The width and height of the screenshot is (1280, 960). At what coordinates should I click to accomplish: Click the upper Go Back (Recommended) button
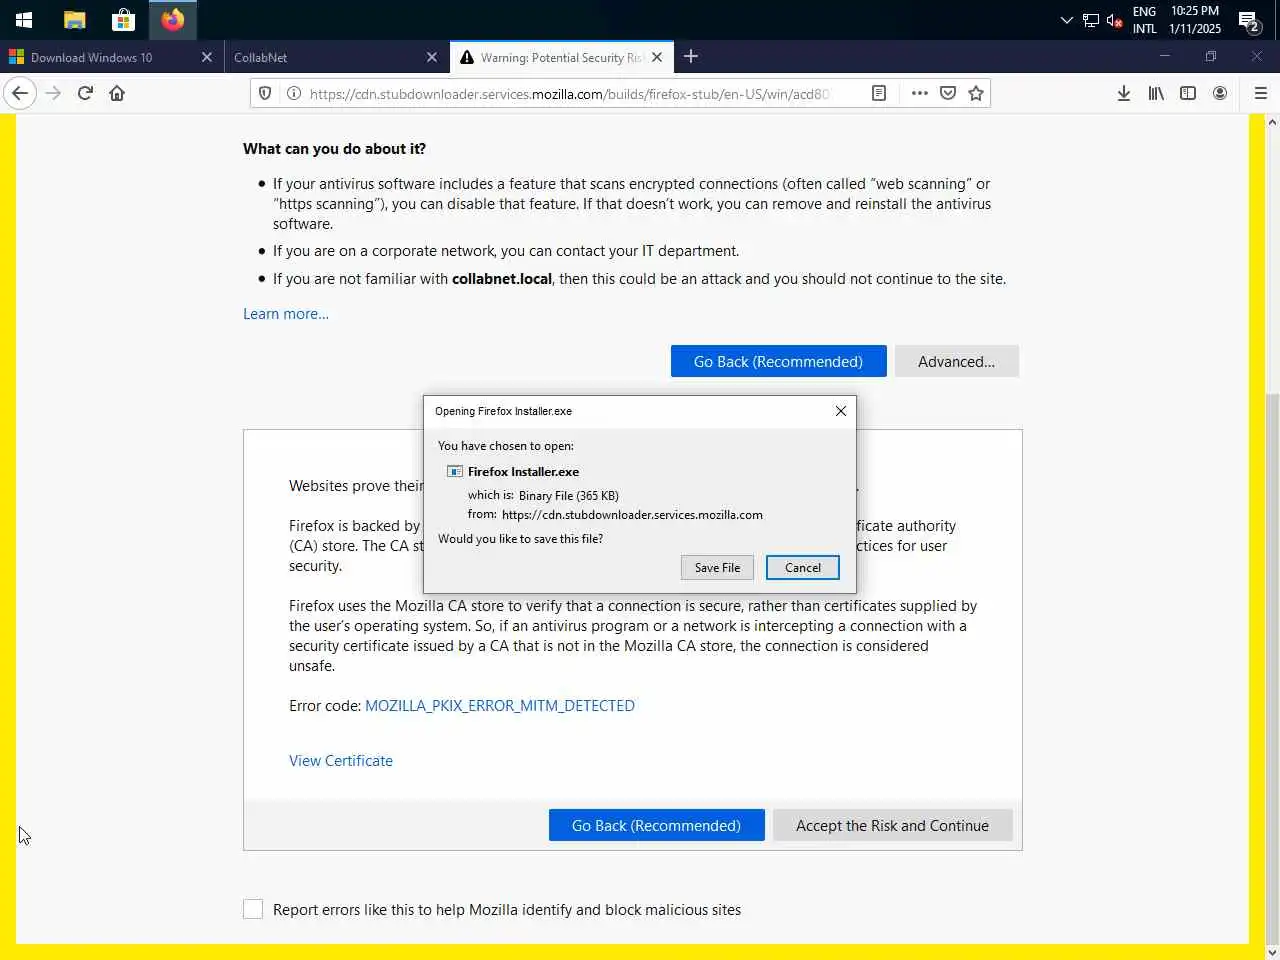click(778, 362)
